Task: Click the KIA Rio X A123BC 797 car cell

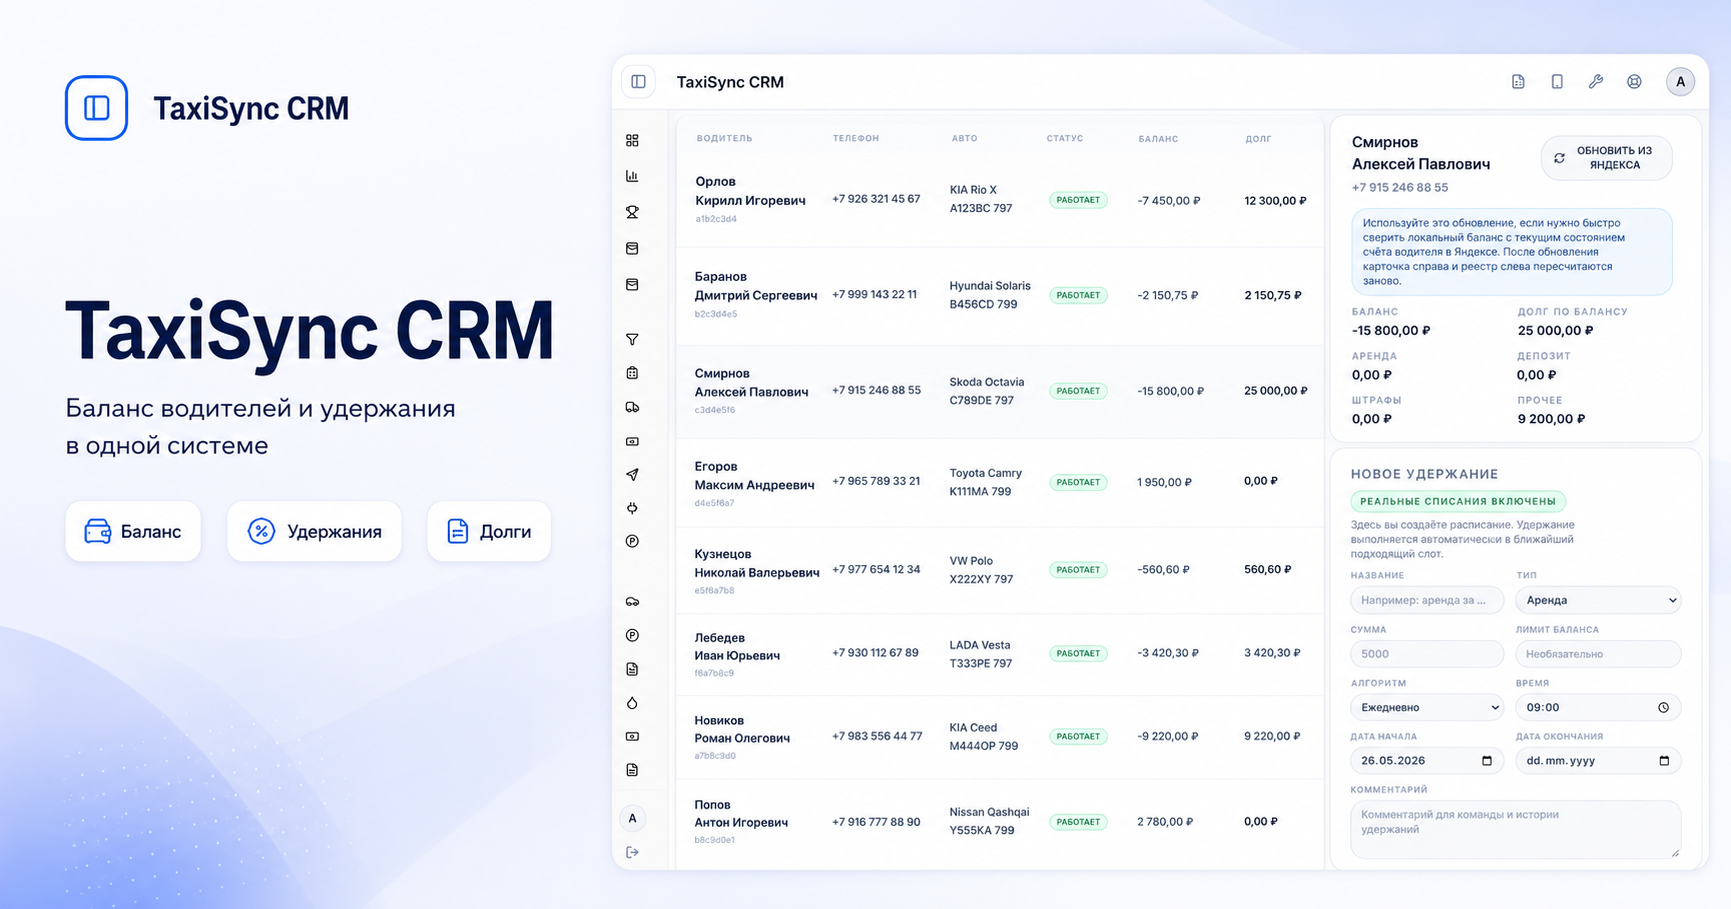Action: coord(981,199)
